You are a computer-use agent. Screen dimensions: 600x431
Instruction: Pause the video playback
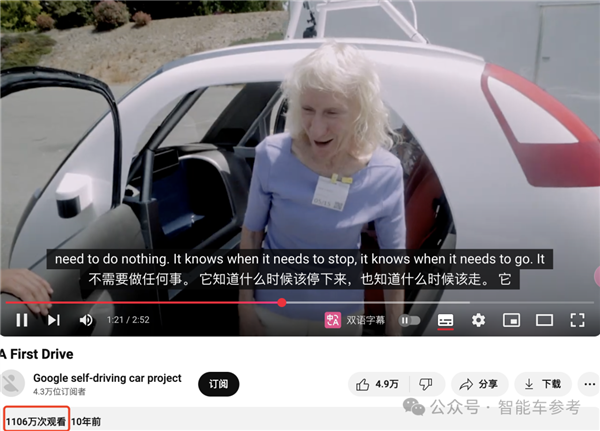point(21,320)
